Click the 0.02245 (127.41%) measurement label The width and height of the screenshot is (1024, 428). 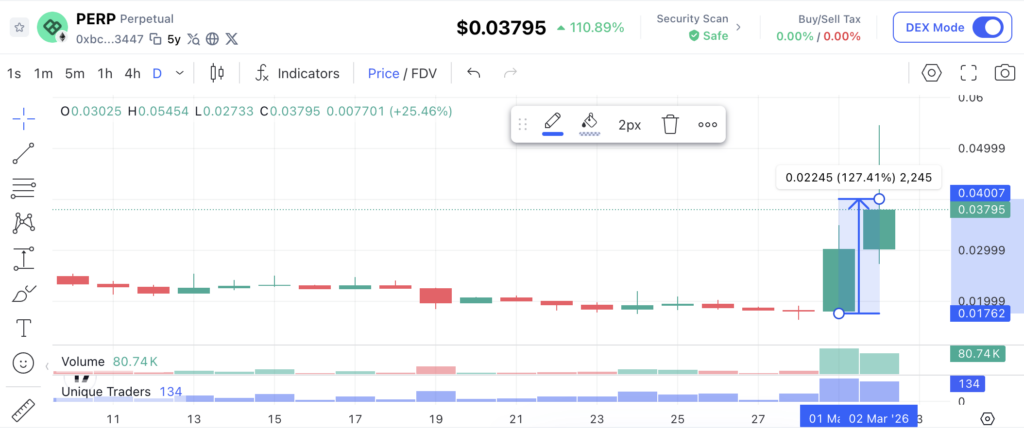coord(859,177)
